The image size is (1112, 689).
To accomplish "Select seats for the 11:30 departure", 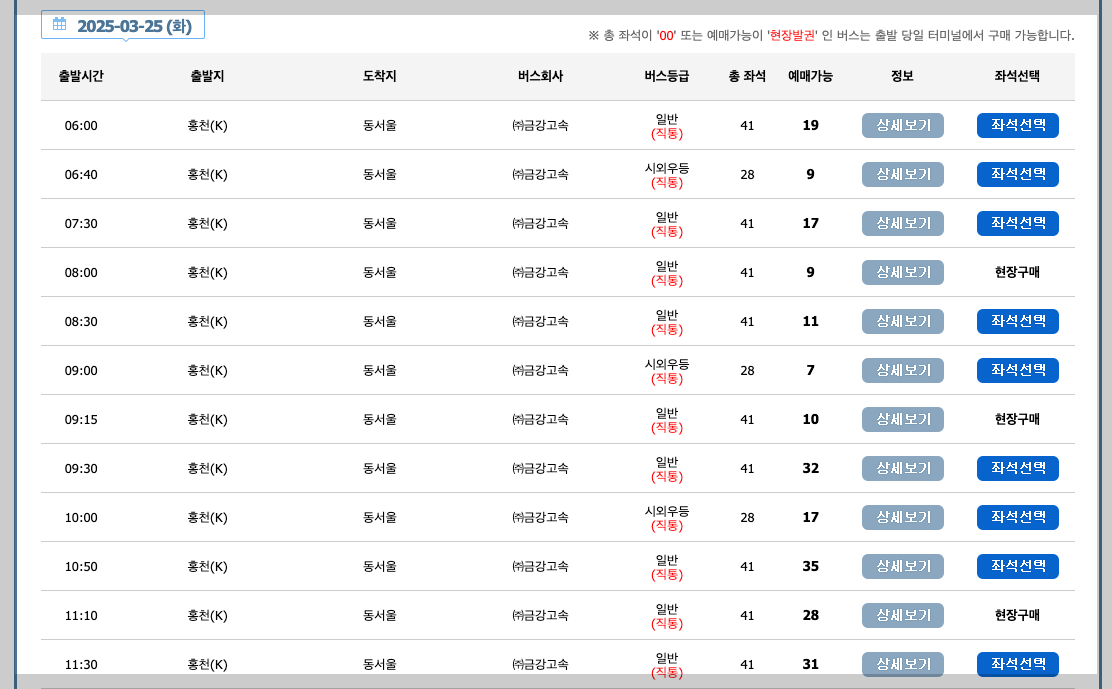I will point(1017,664).
